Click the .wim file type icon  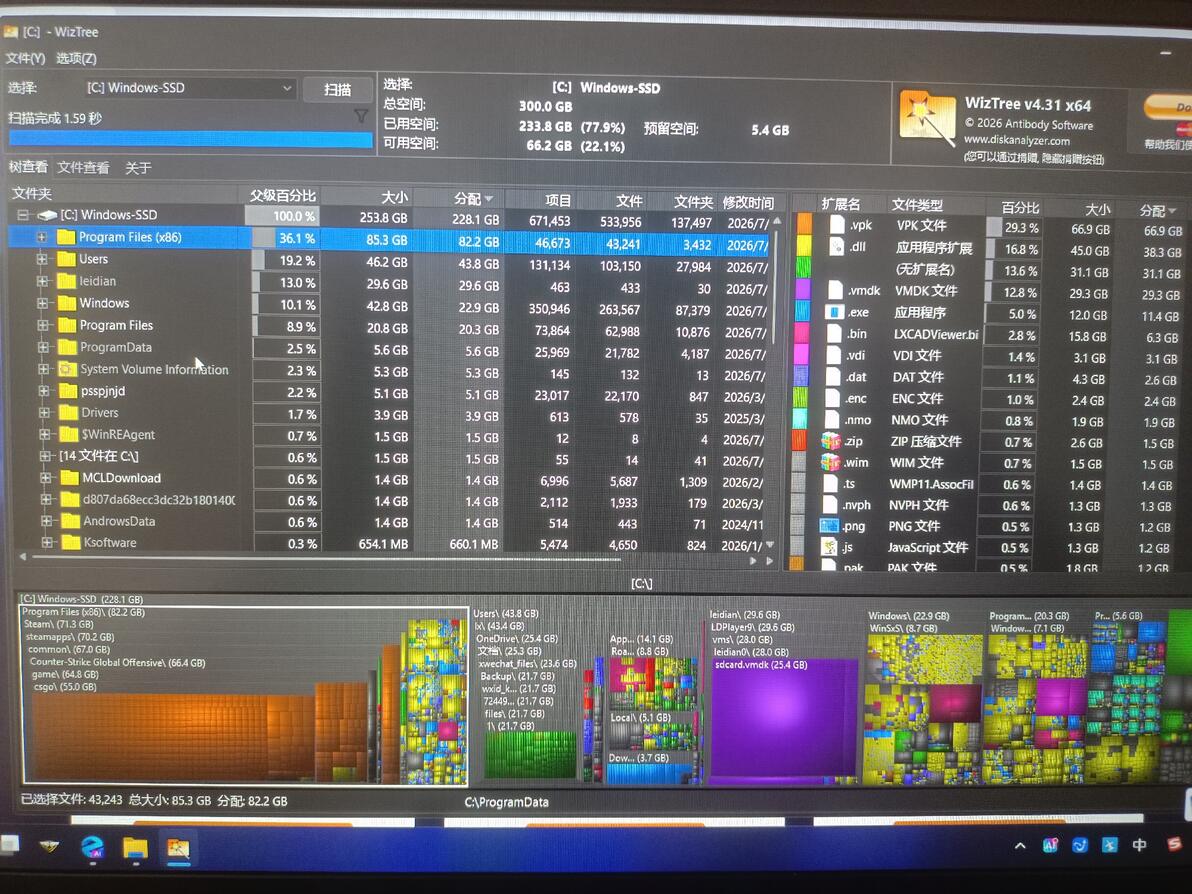831,462
